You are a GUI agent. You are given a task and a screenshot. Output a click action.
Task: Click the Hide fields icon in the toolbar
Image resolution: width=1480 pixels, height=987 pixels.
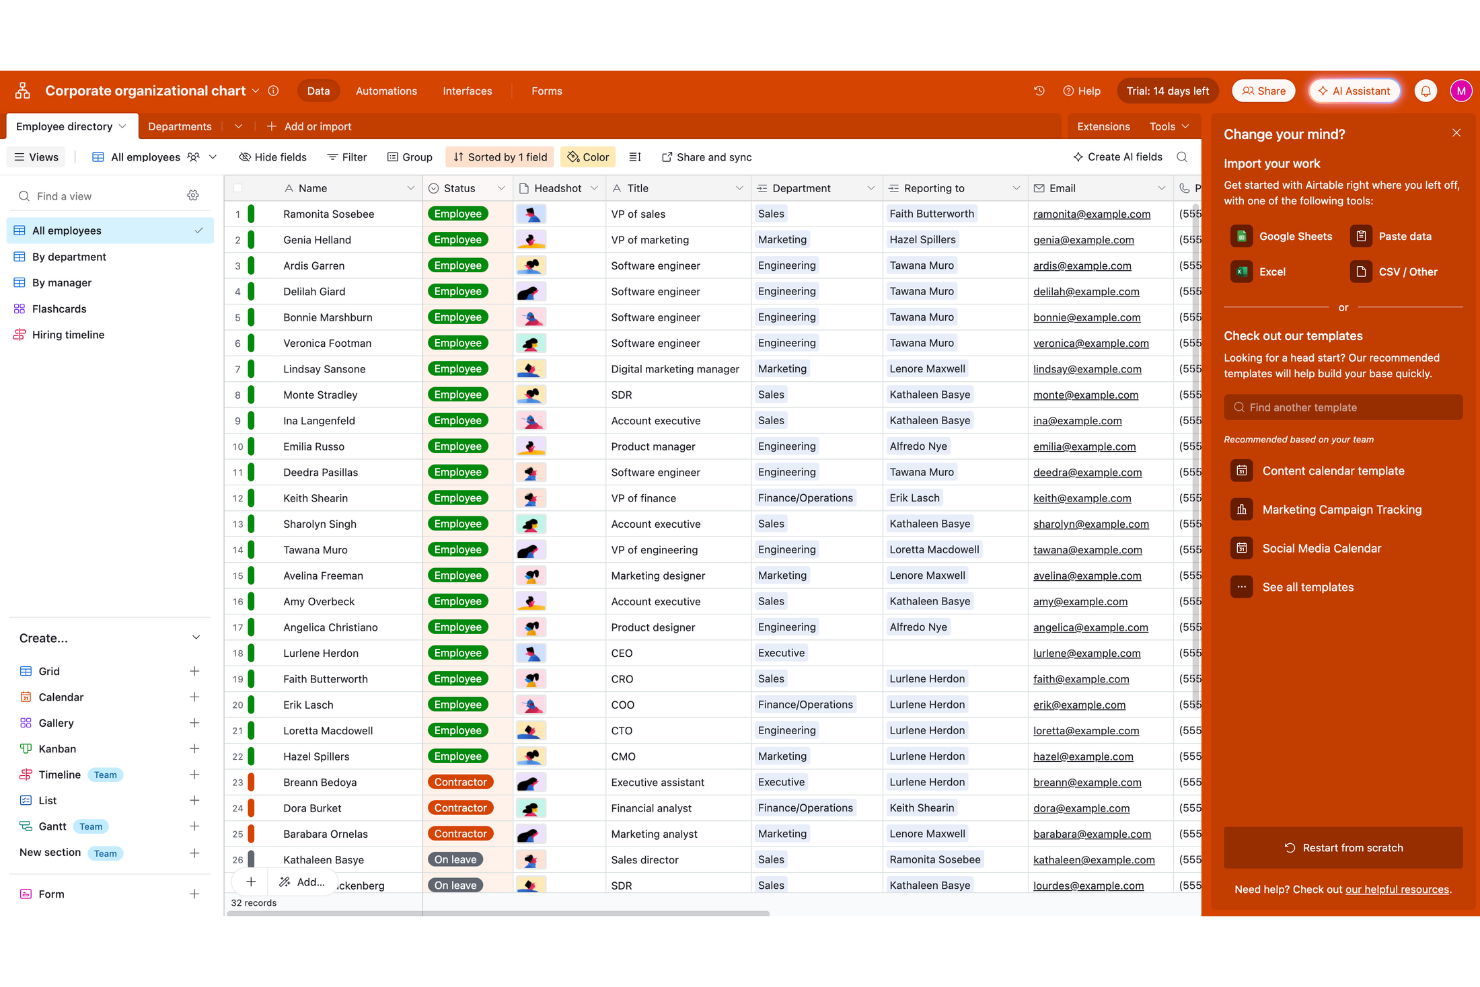click(243, 156)
